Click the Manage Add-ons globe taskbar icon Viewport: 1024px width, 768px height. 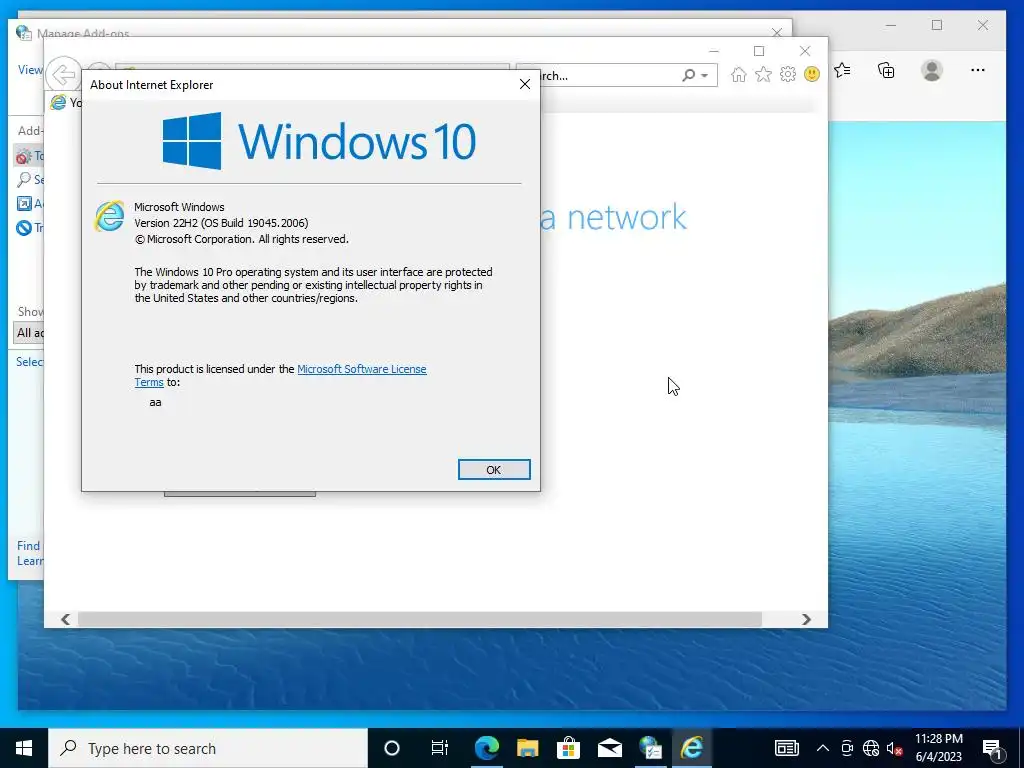651,748
